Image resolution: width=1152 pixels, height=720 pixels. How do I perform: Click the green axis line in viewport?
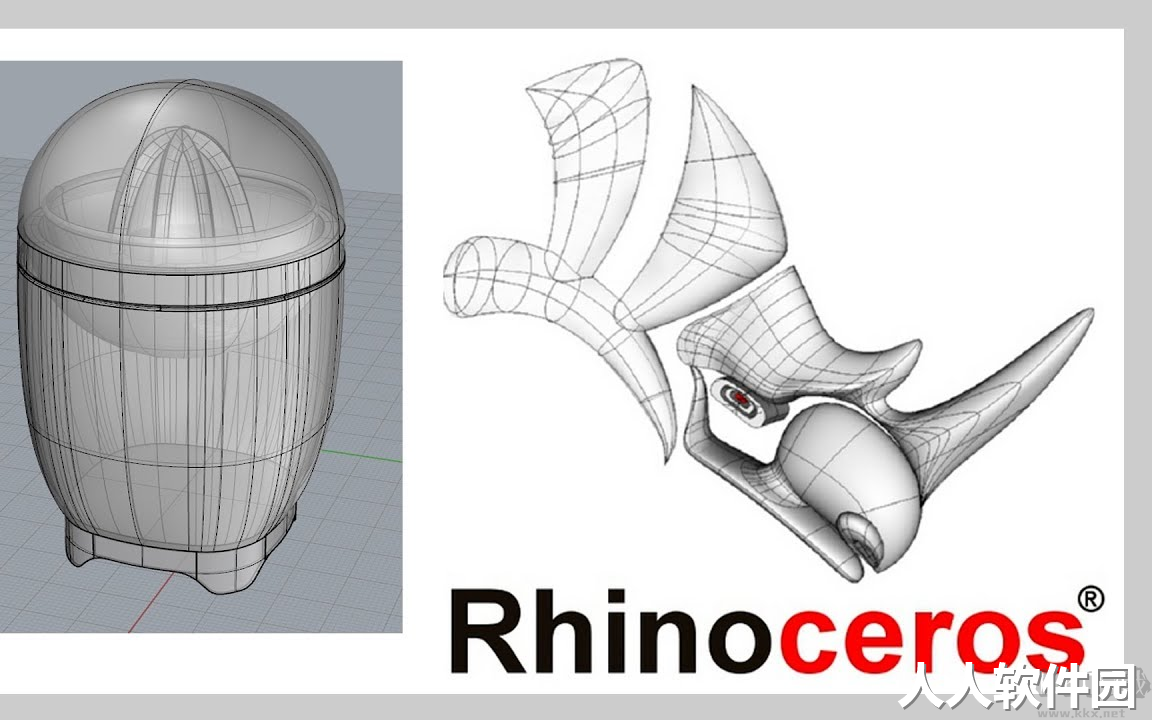(x=361, y=456)
